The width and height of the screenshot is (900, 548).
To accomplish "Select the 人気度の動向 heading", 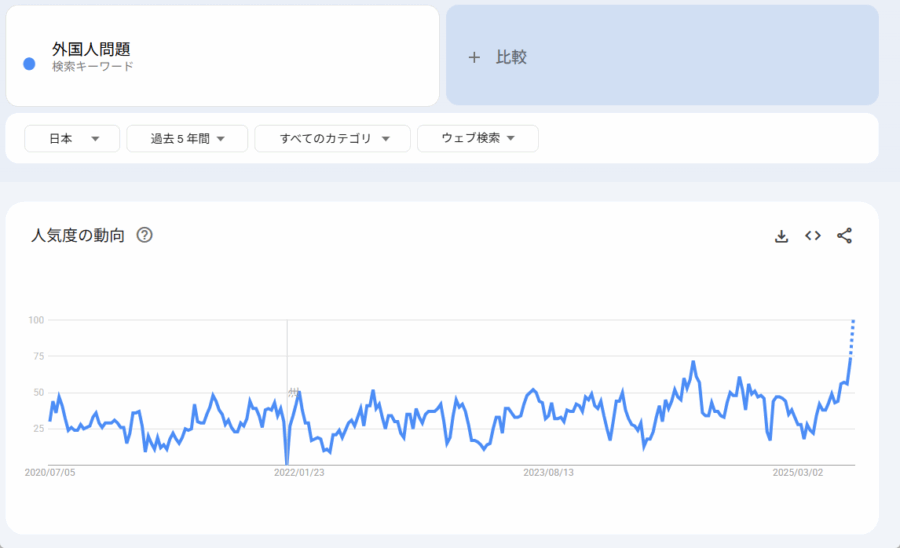I will [78, 236].
